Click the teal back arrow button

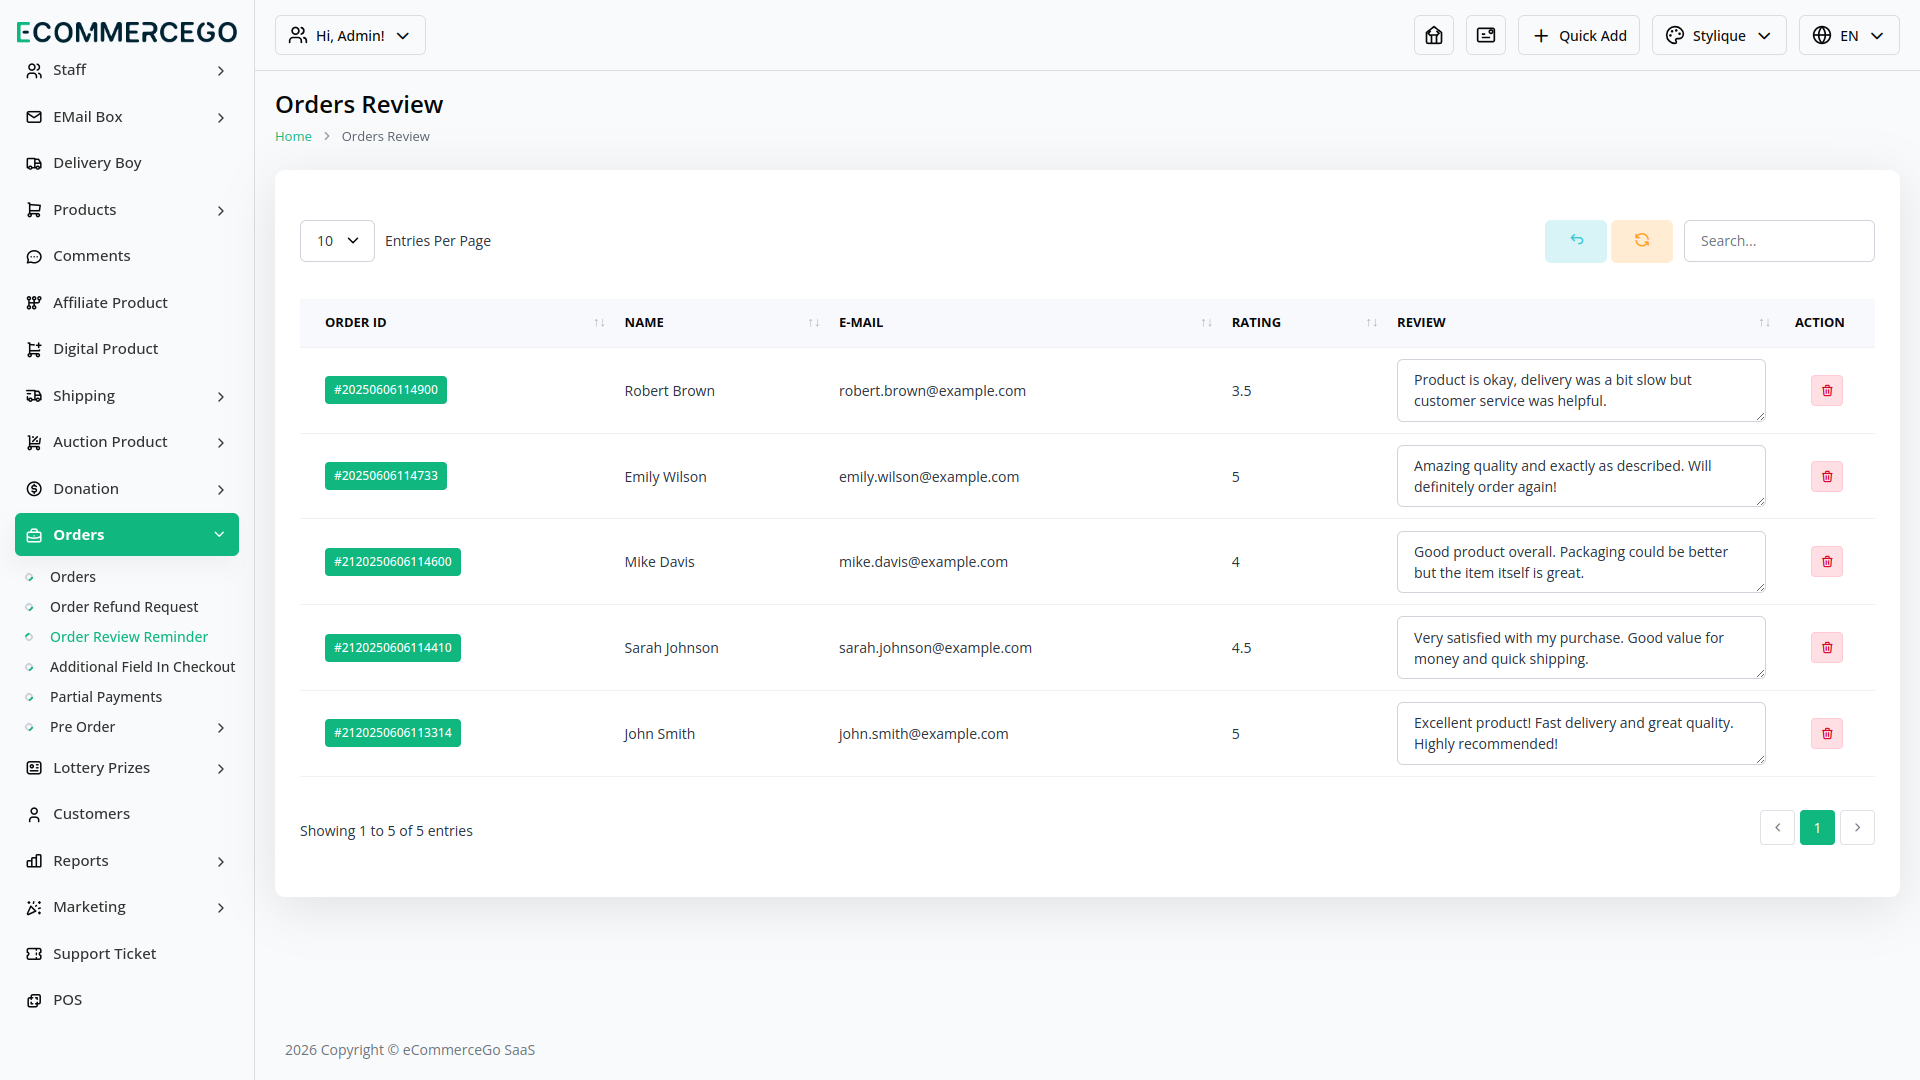[x=1575, y=241]
